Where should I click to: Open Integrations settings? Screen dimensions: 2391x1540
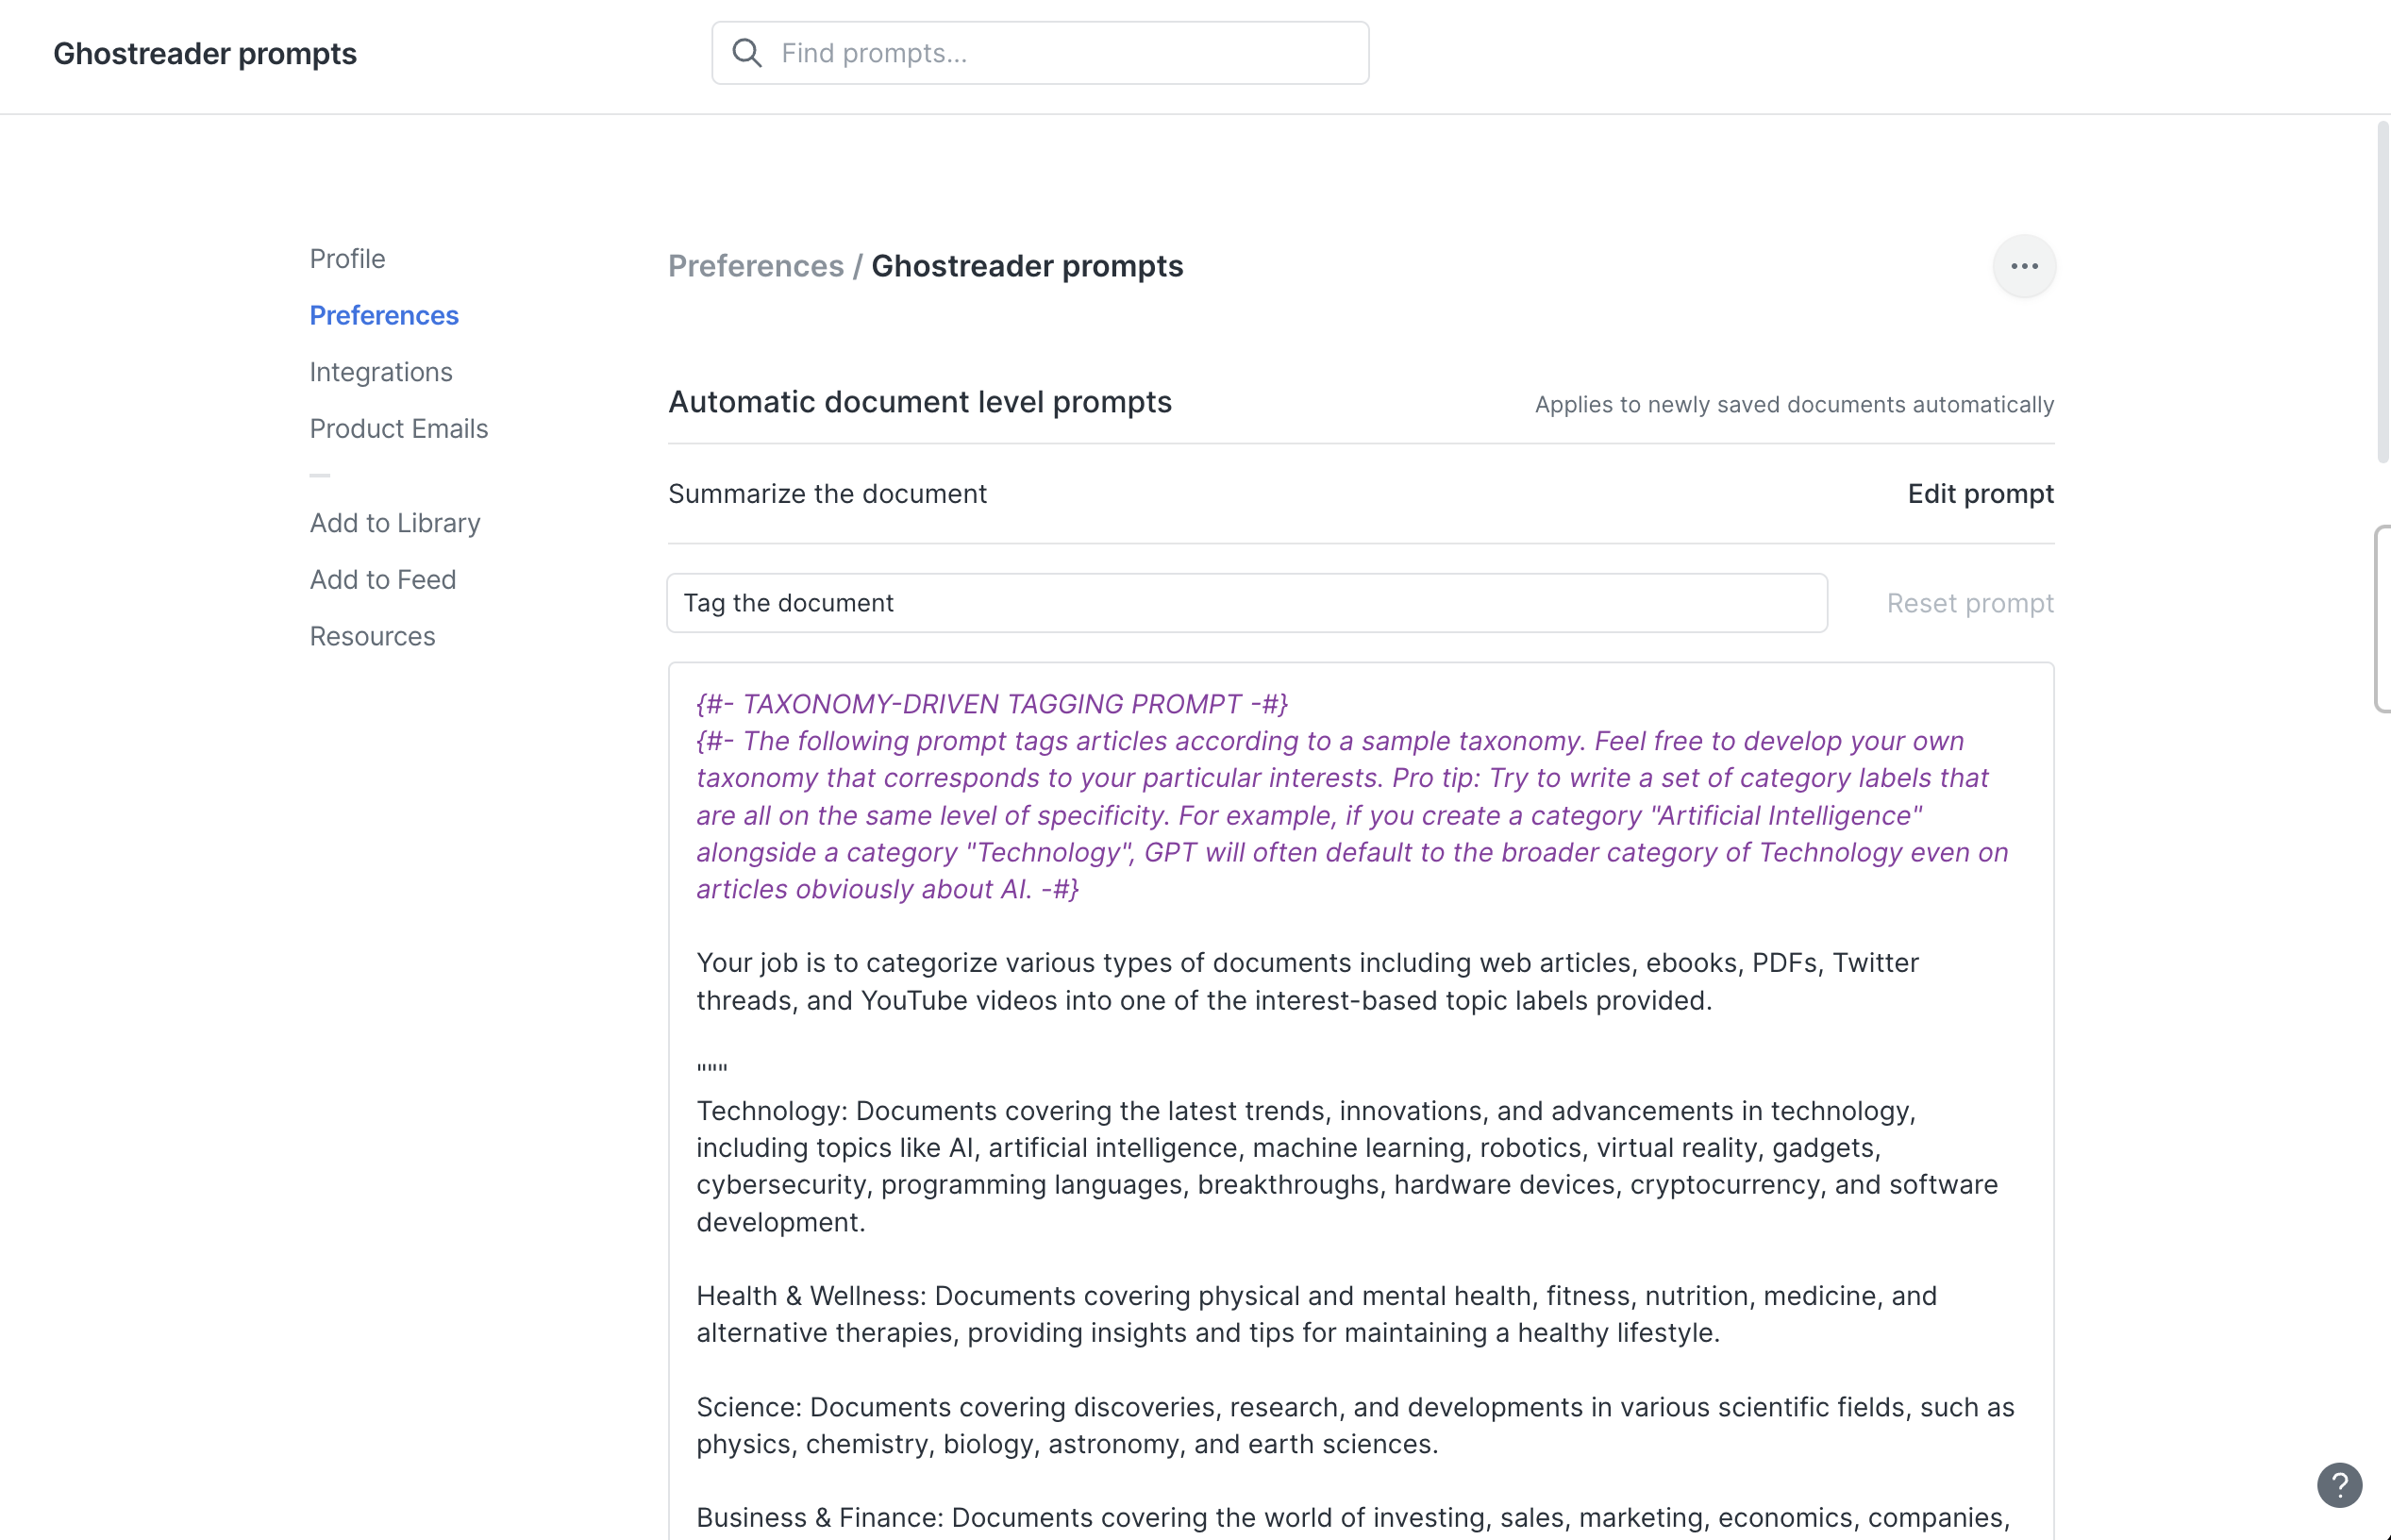point(381,371)
